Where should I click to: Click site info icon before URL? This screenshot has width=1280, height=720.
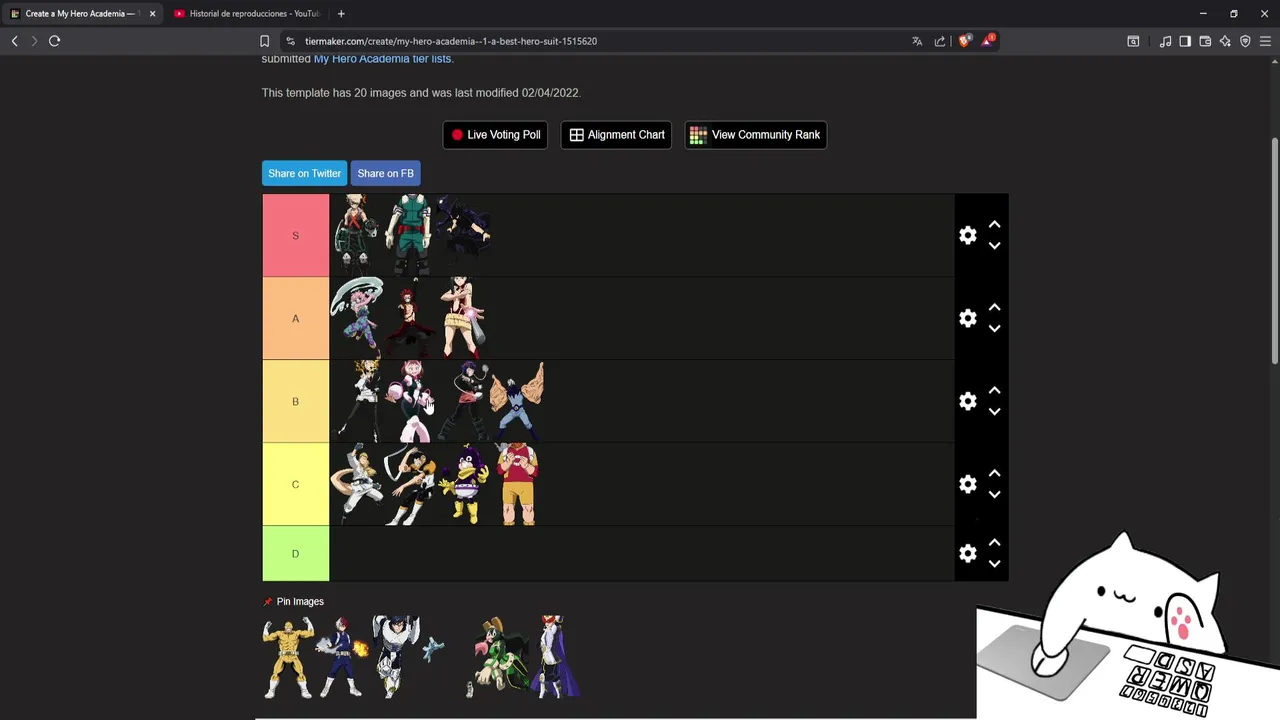click(x=290, y=41)
